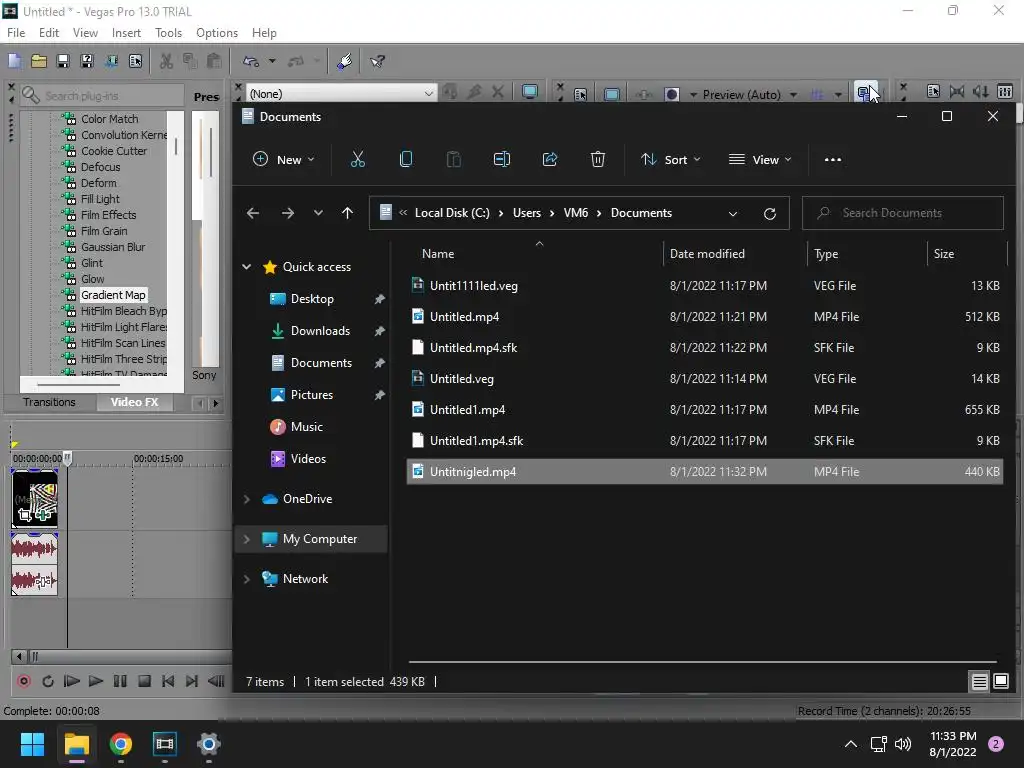Select the Film Grain video effect
Image resolution: width=1024 pixels, height=768 pixels.
104,231
